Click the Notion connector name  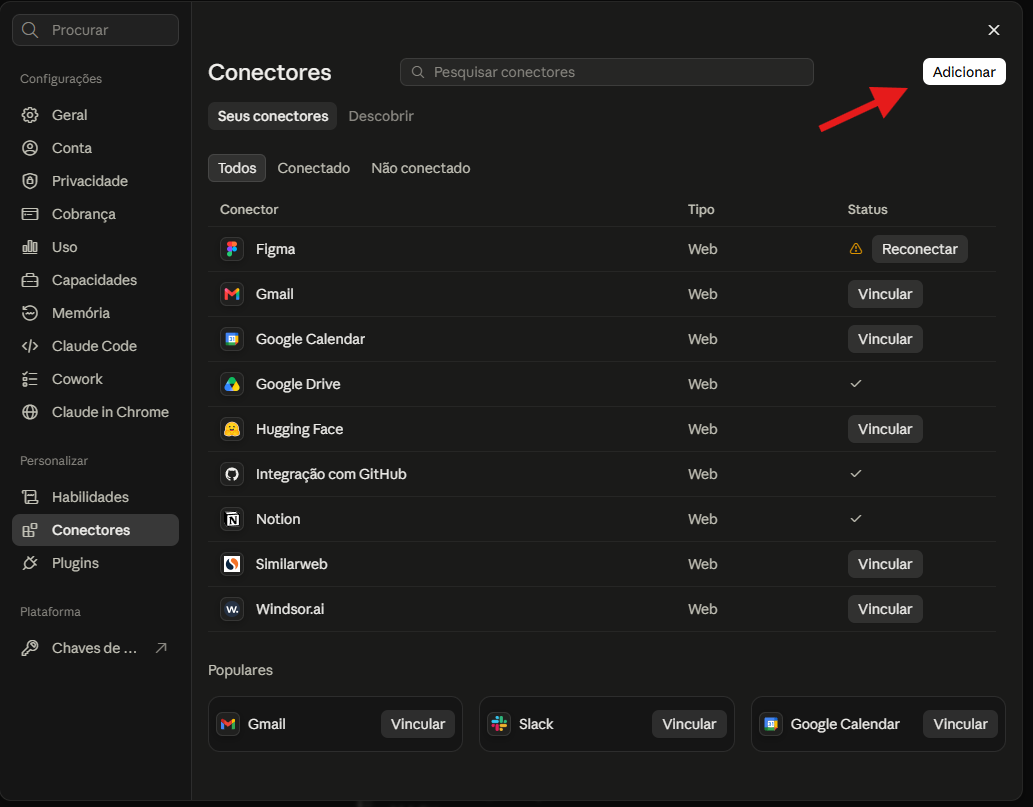278,519
